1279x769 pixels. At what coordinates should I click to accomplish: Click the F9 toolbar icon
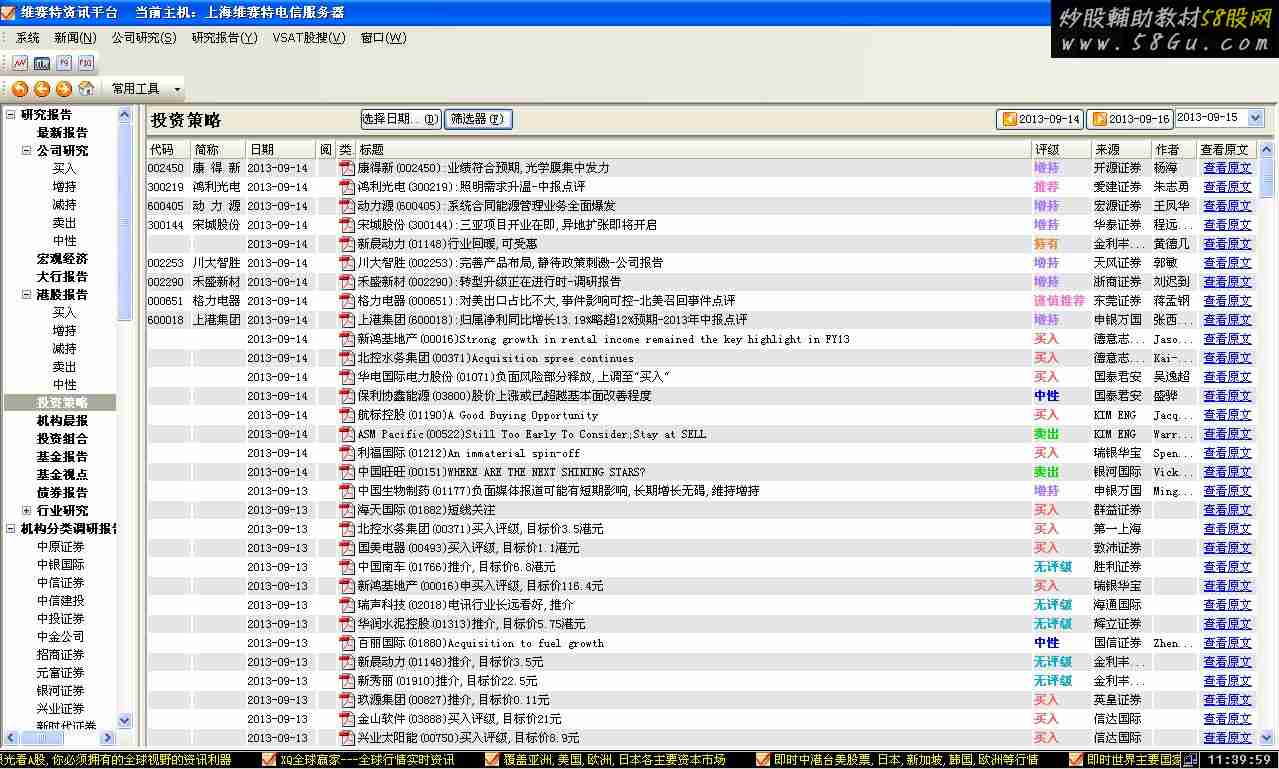coord(64,63)
